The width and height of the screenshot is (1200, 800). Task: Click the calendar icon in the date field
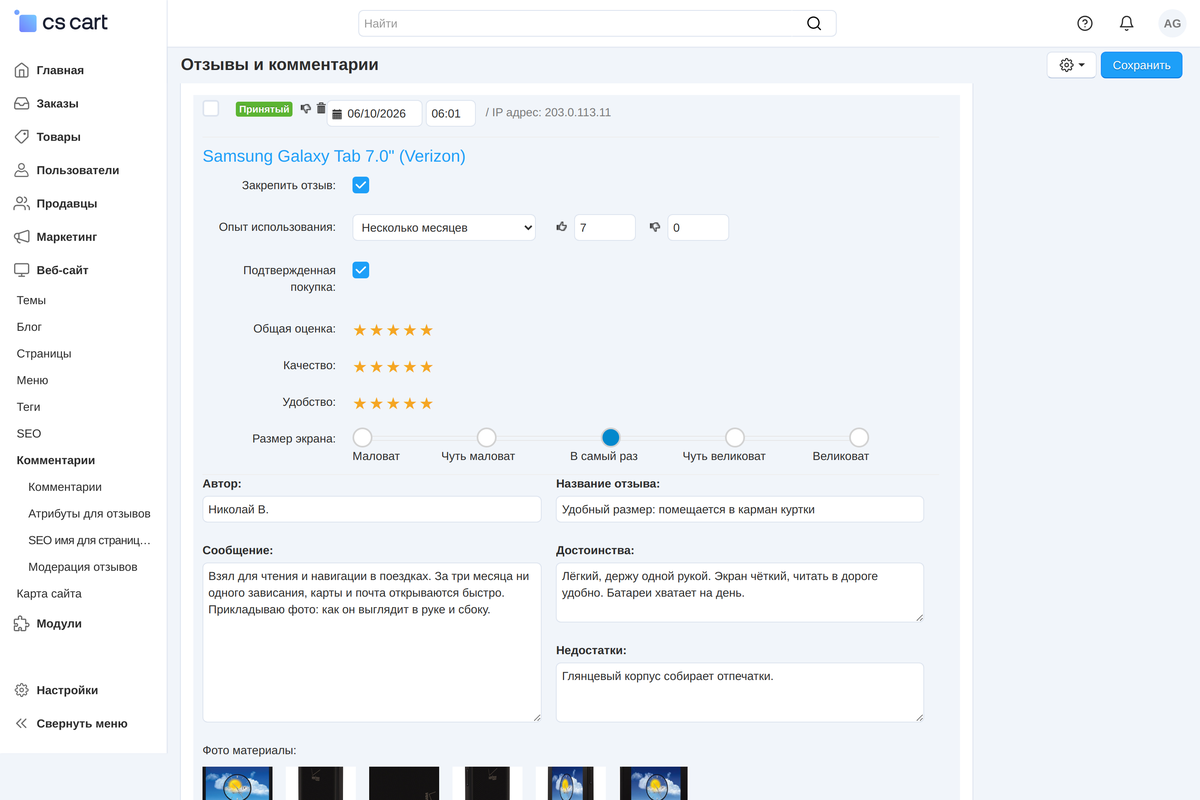(x=337, y=114)
